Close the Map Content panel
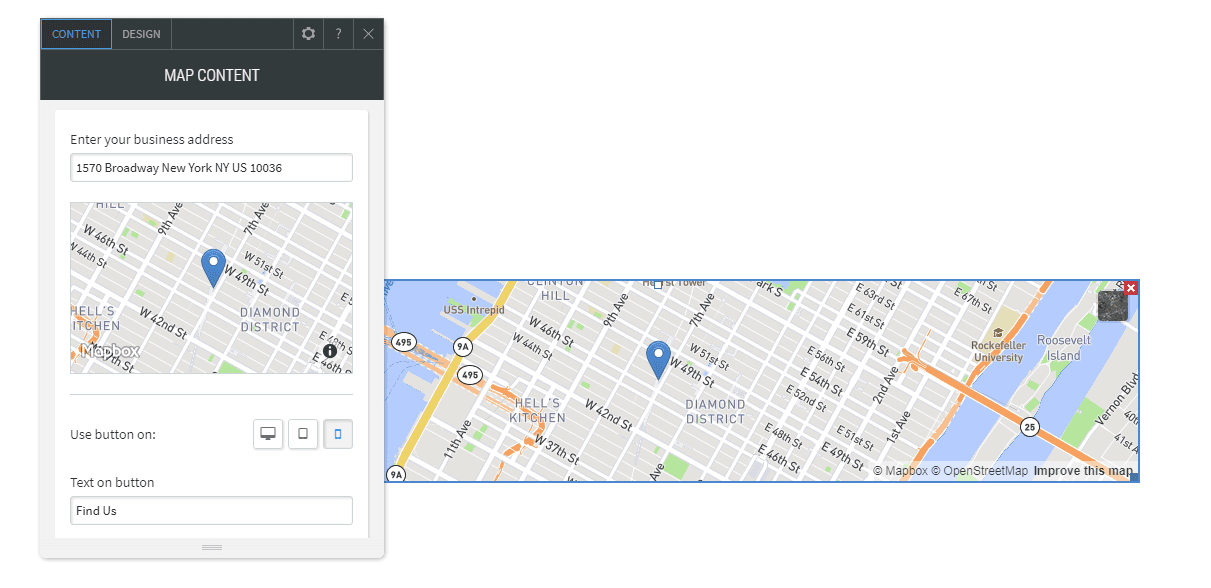Viewport: 1211px width, 588px height. (x=368, y=34)
